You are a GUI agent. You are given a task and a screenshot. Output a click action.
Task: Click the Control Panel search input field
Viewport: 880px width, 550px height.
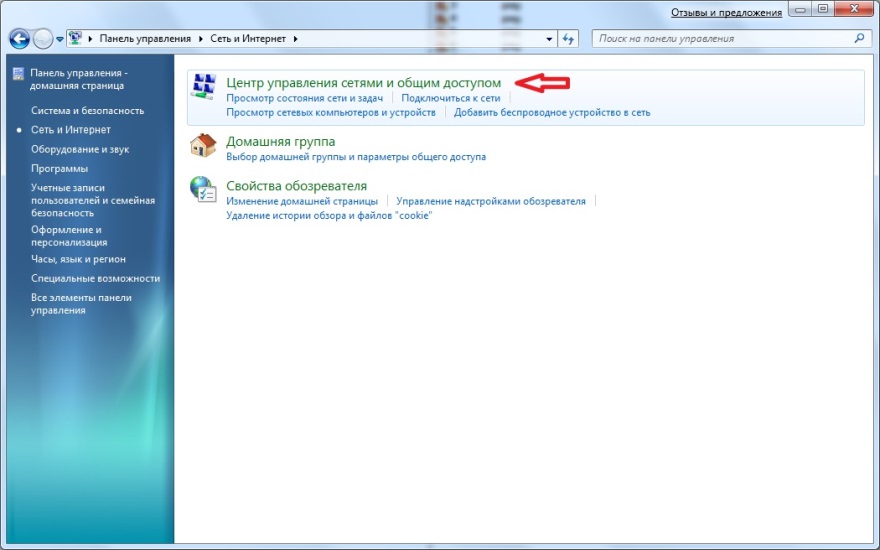tap(722, 39)
